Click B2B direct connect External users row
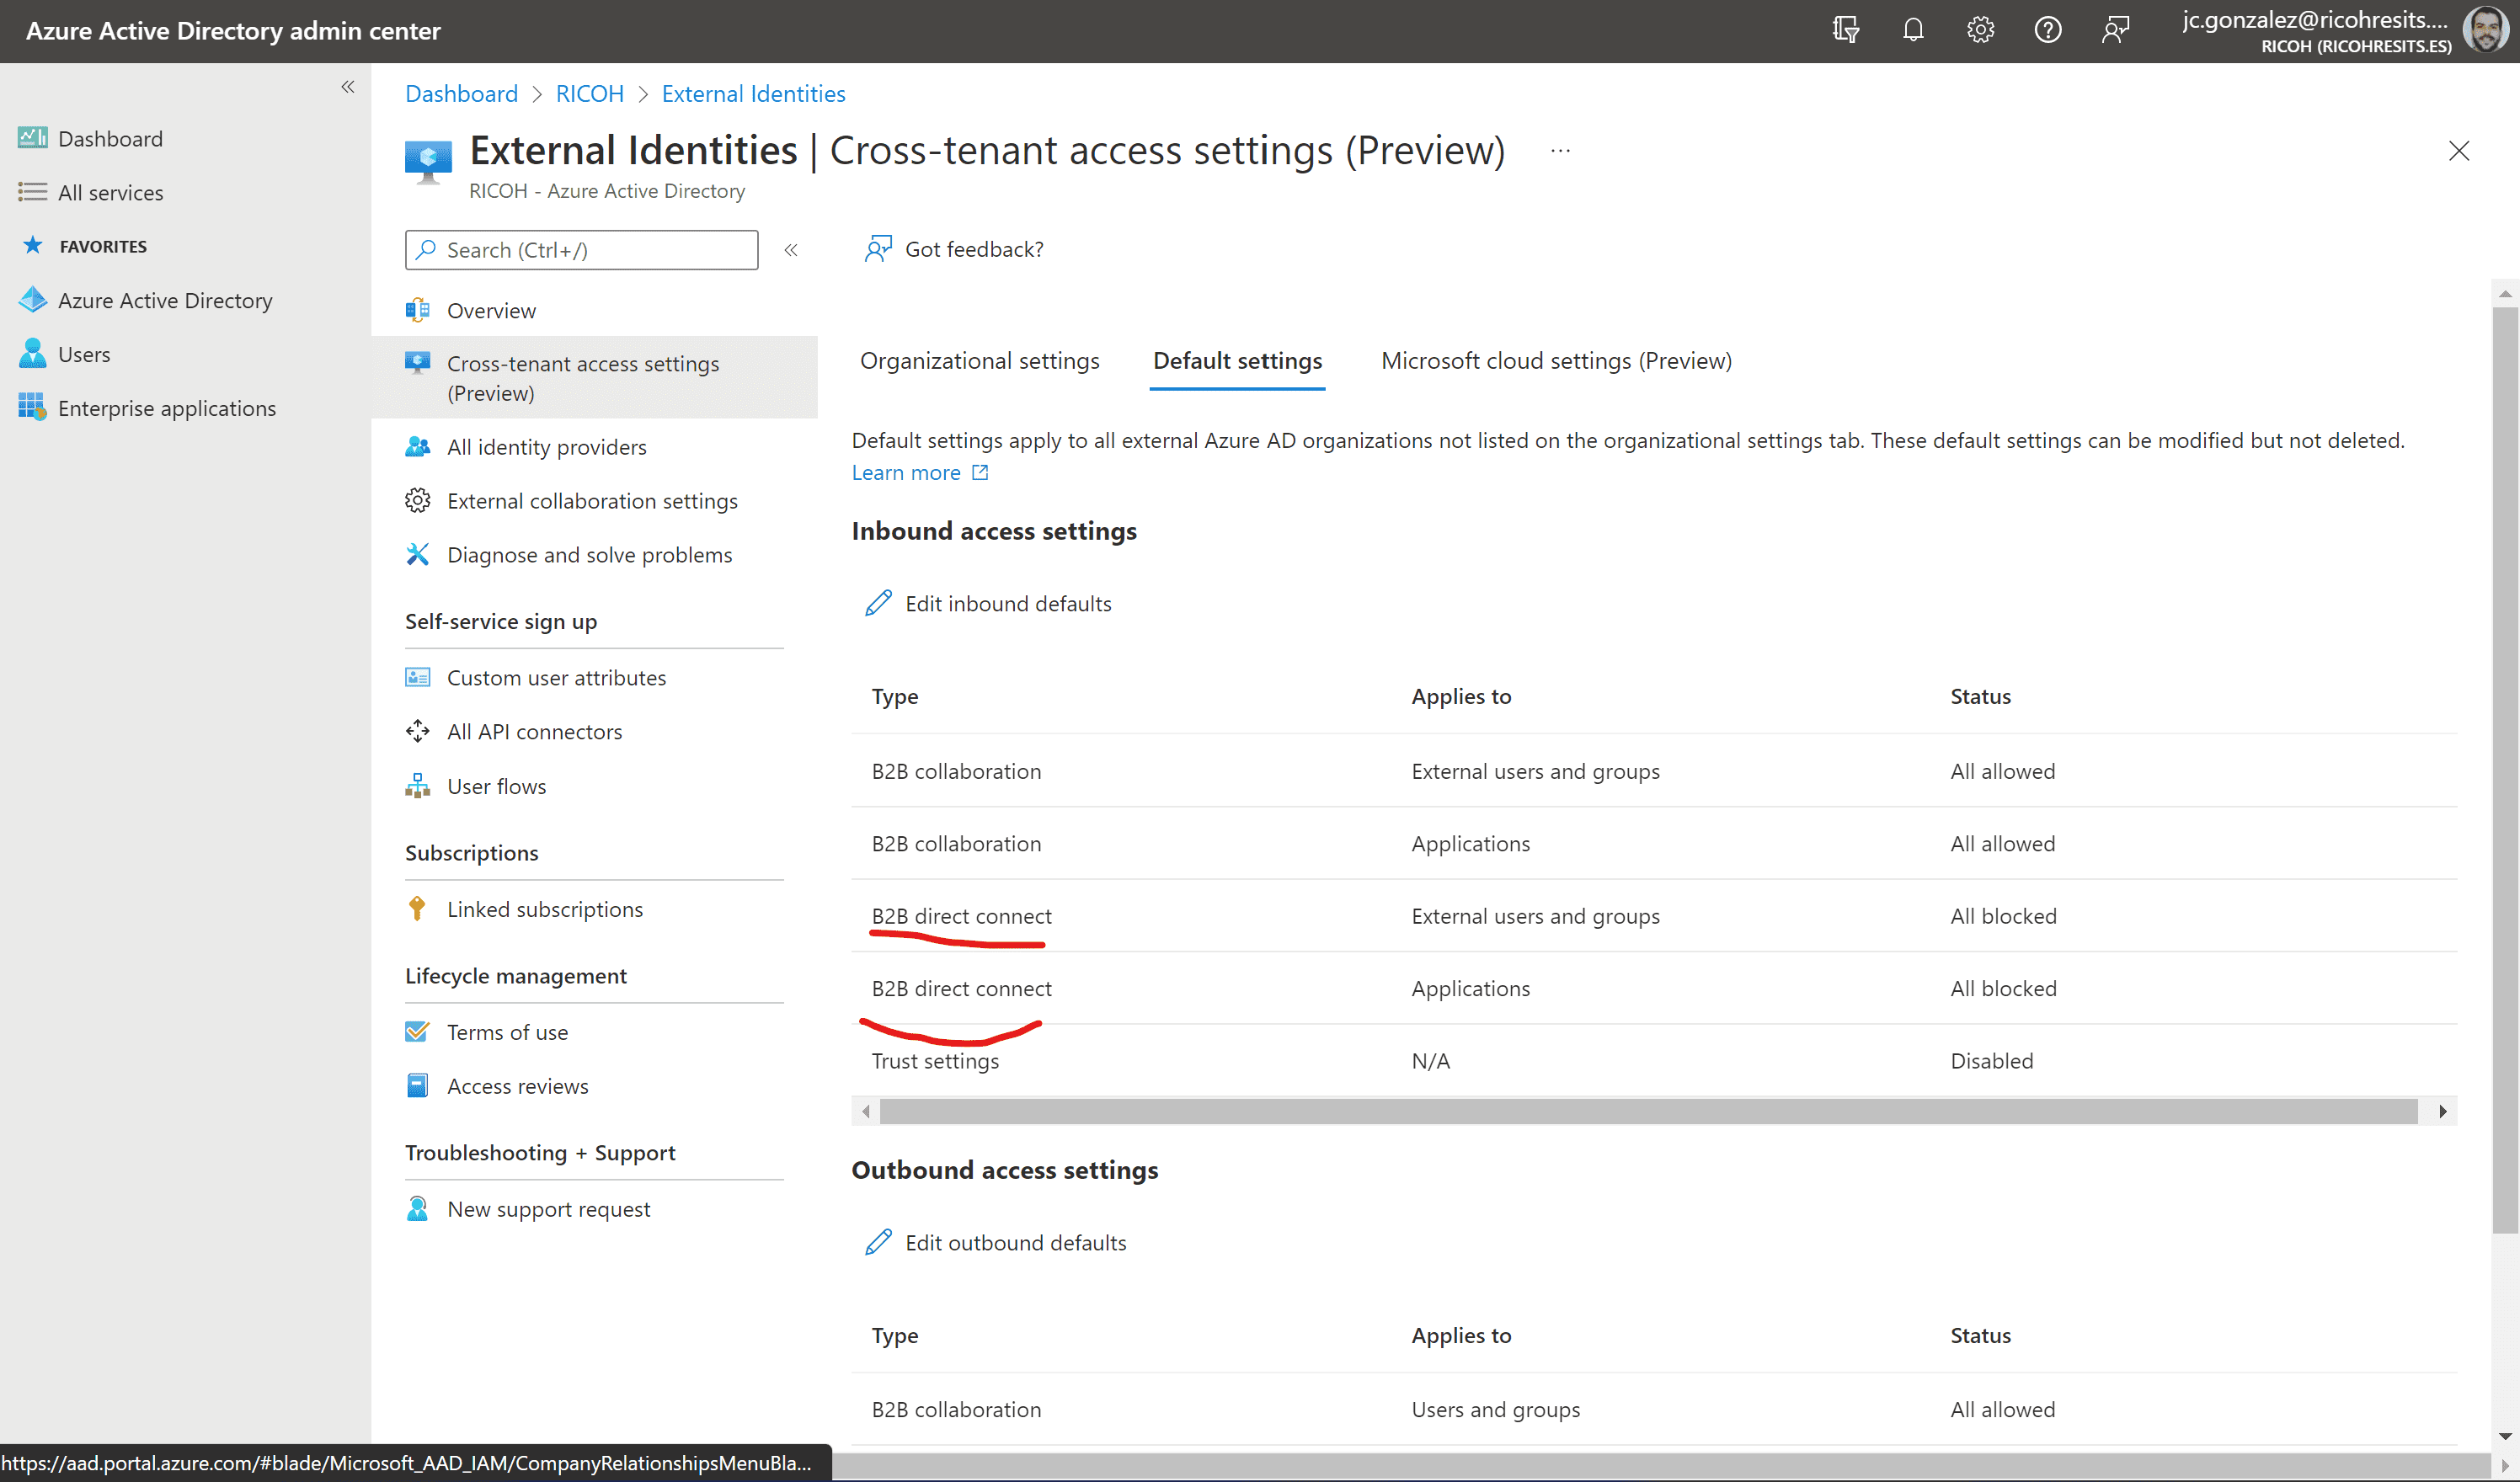 click(x=1654, y=916)
